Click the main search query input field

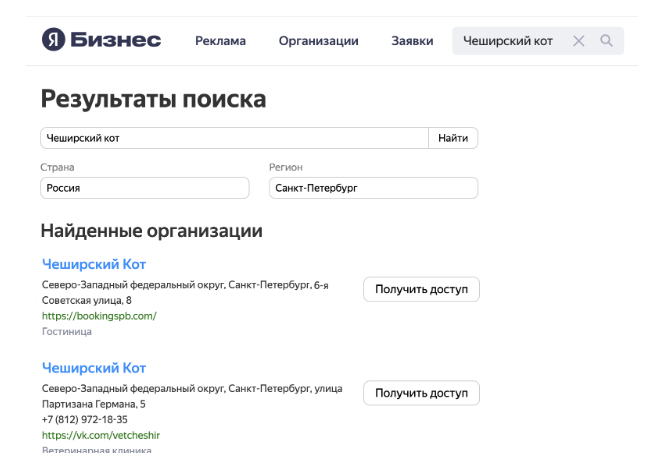click(234, 138)
